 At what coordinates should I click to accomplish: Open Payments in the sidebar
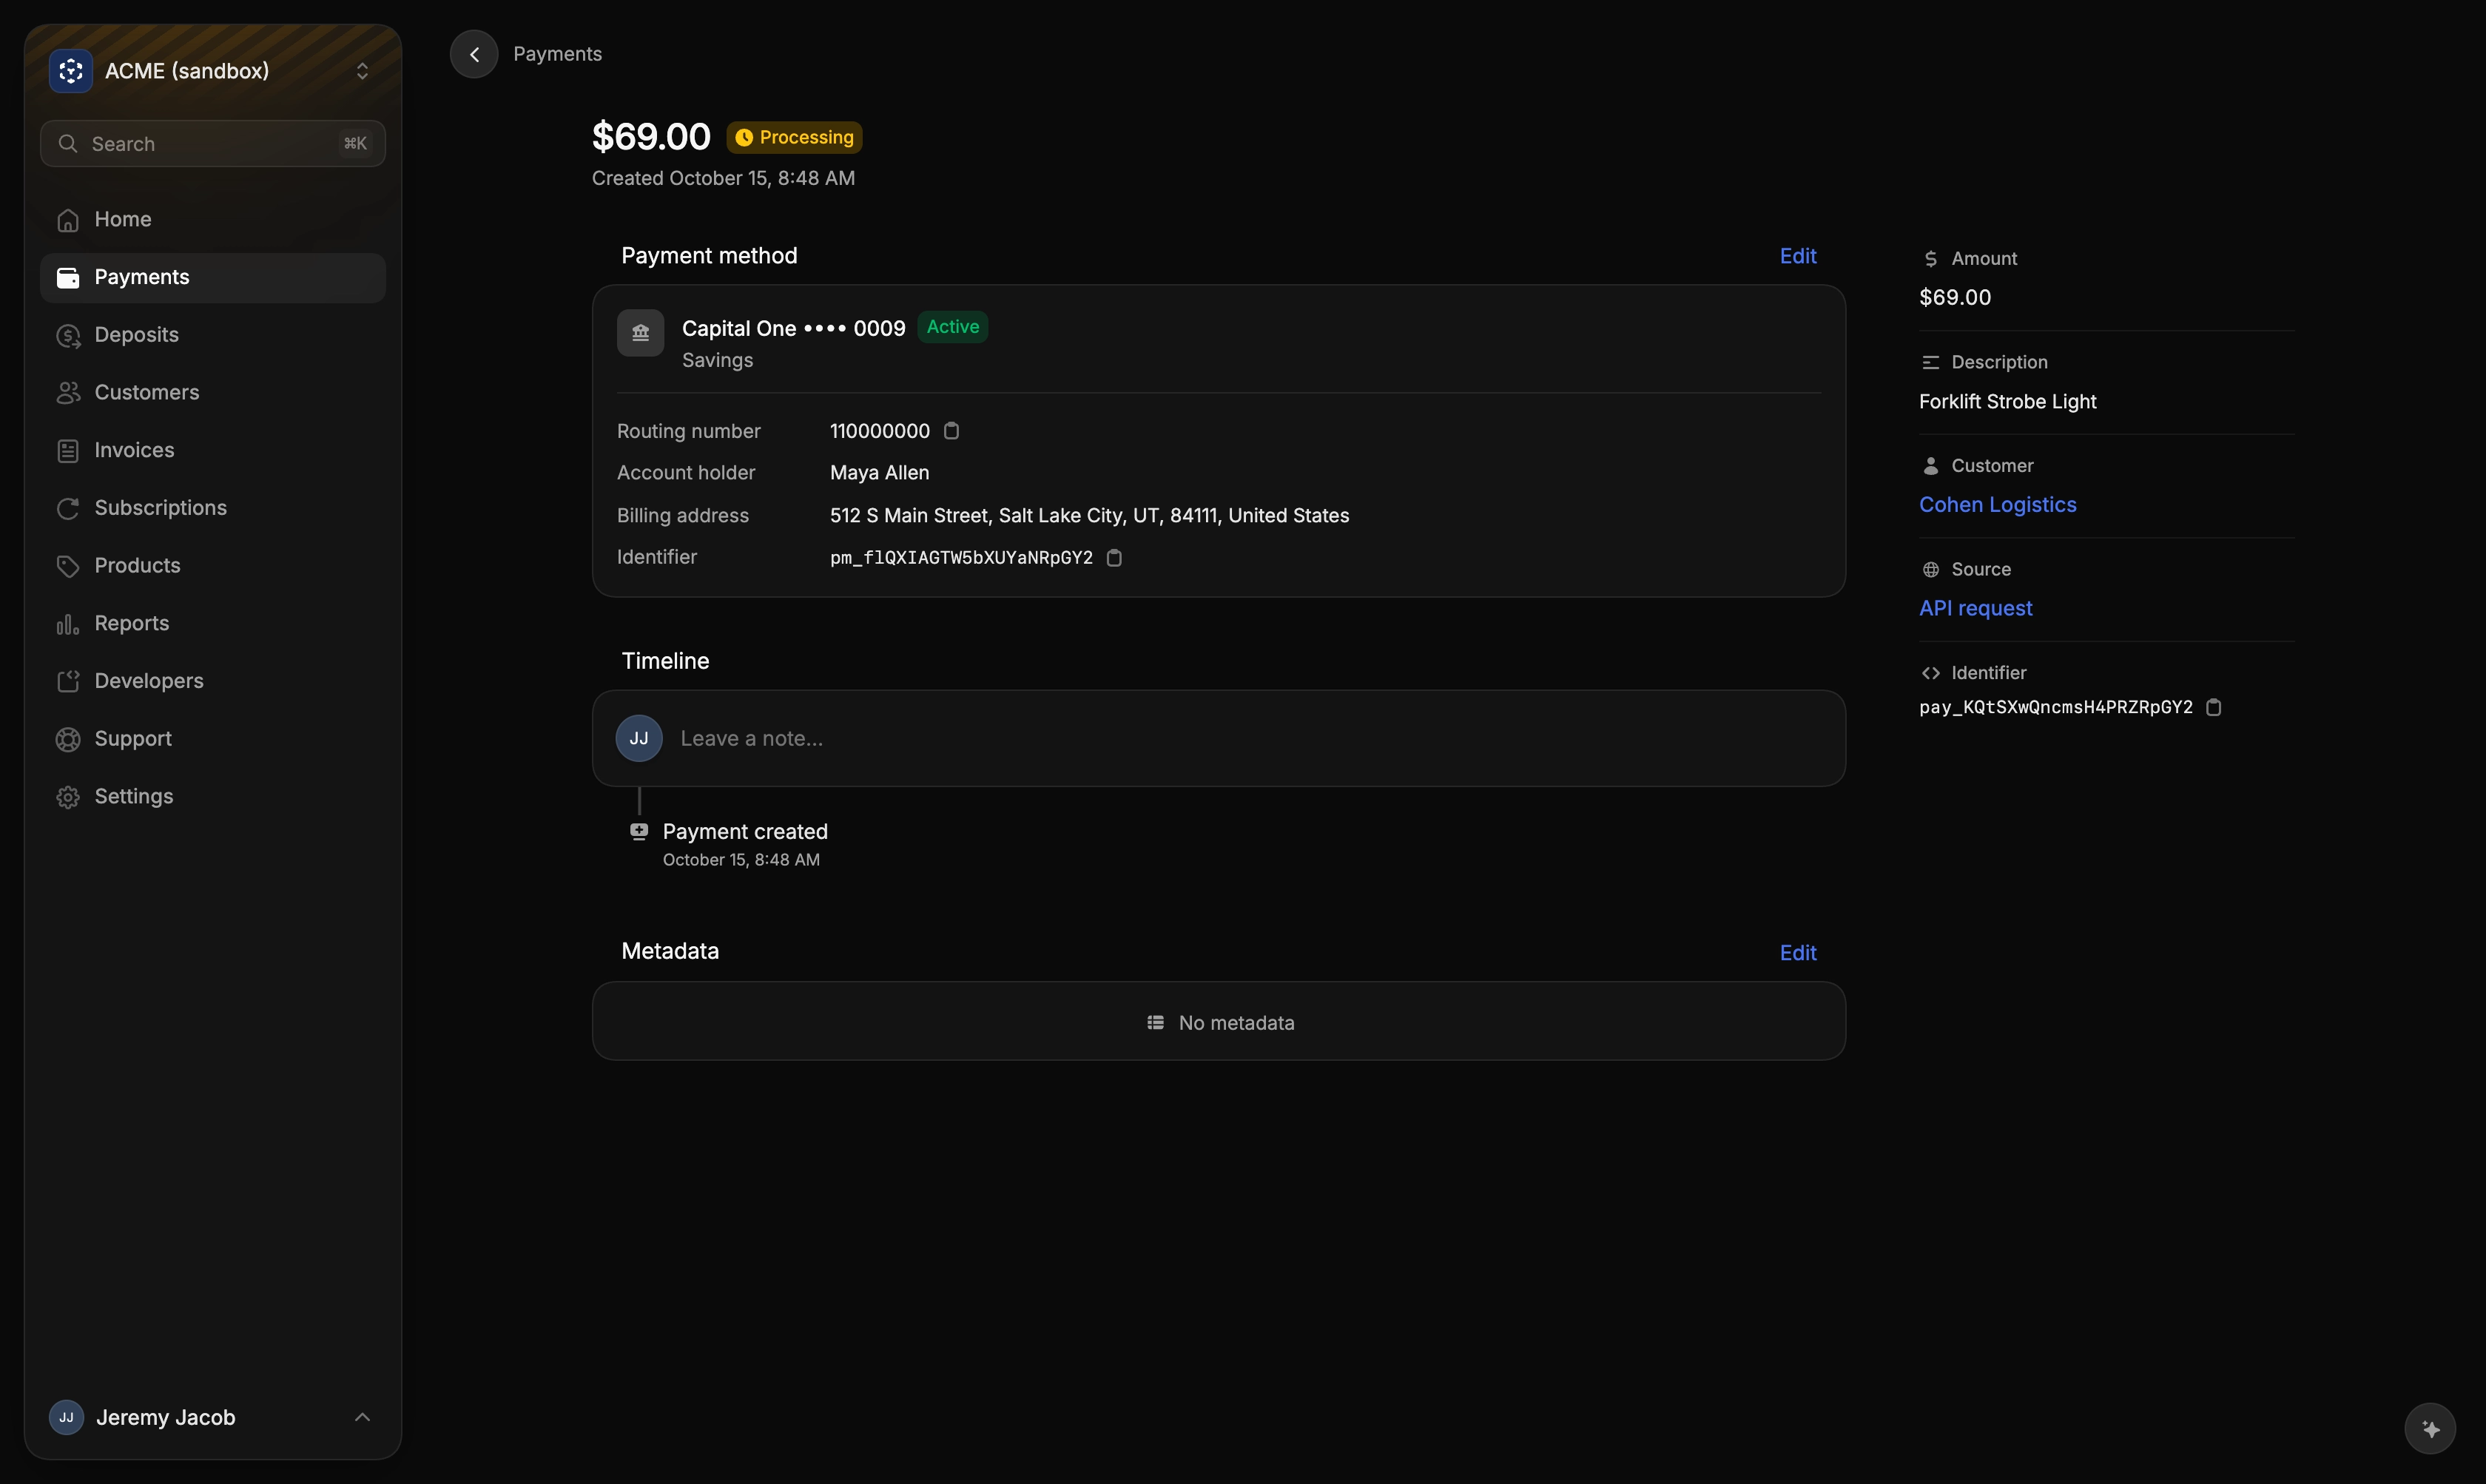point(213,277)
